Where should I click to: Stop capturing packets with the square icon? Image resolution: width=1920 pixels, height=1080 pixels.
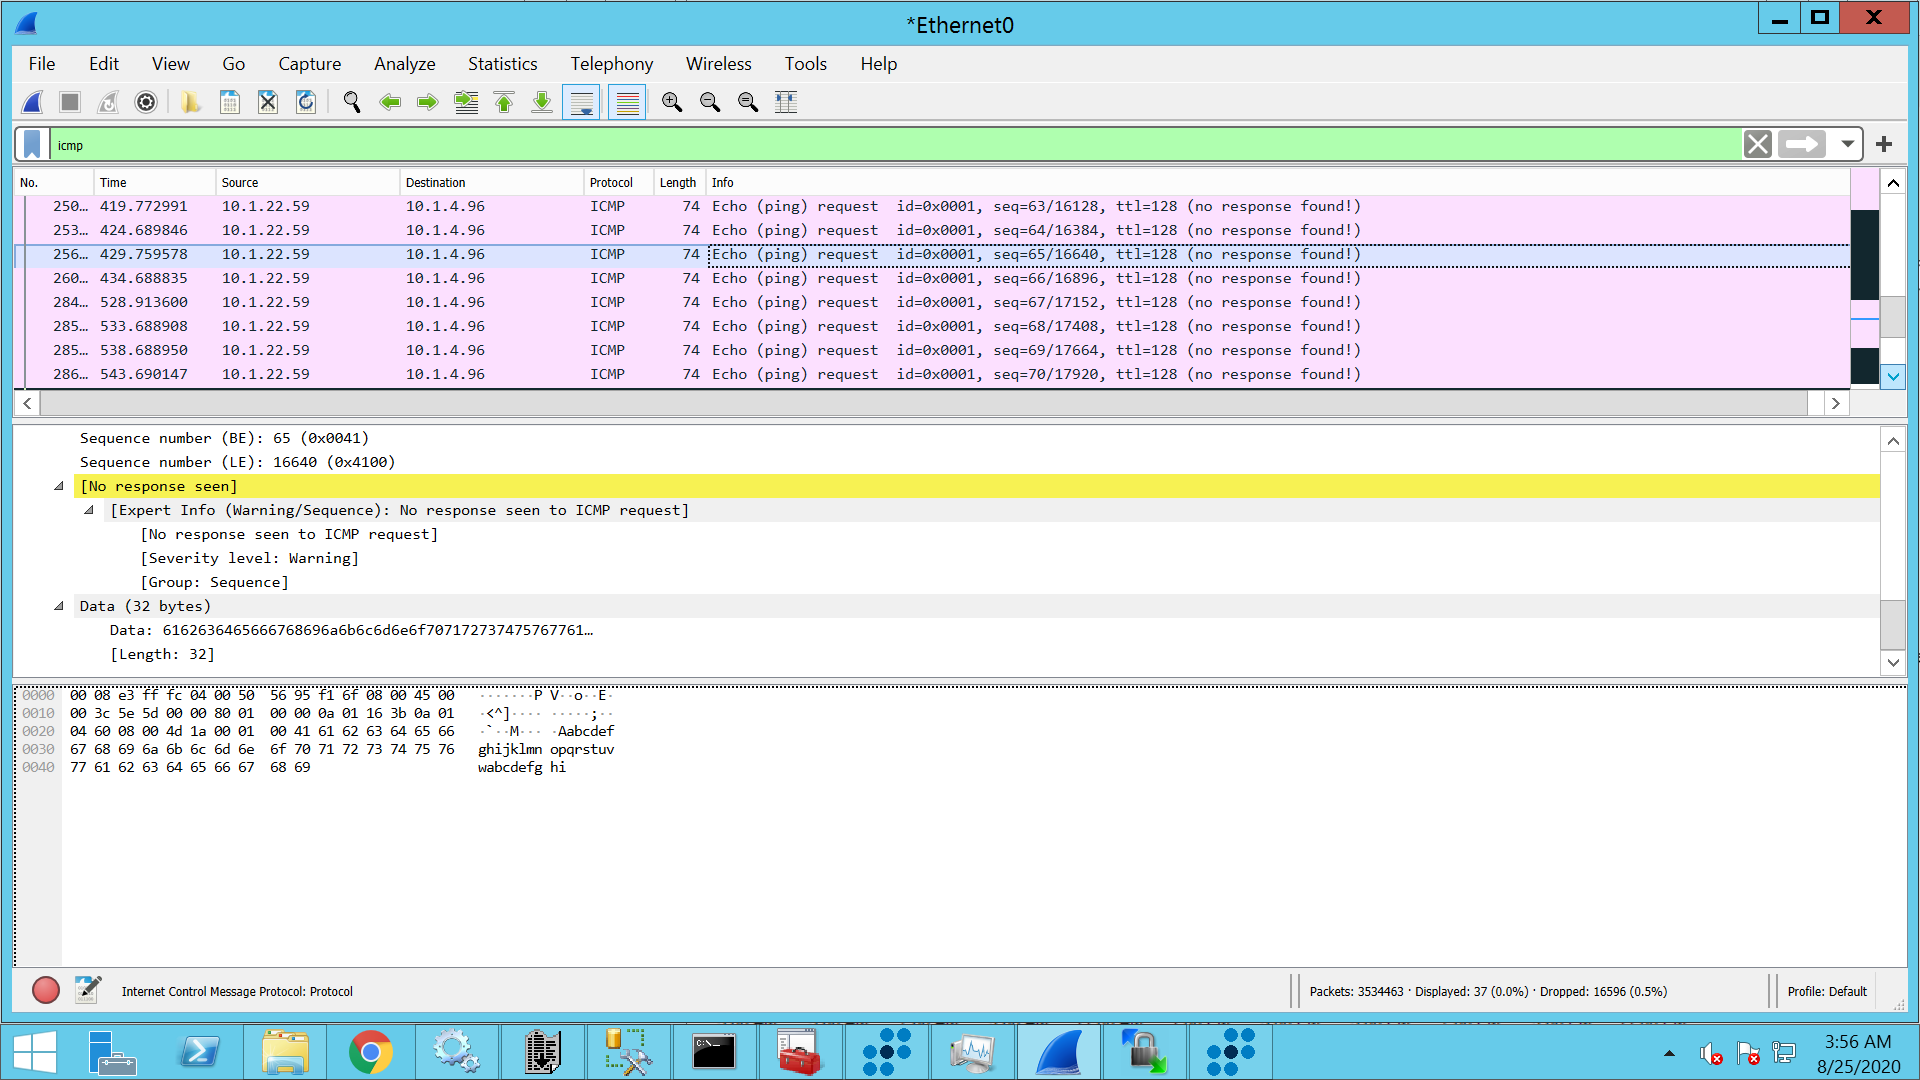[70, 102]
